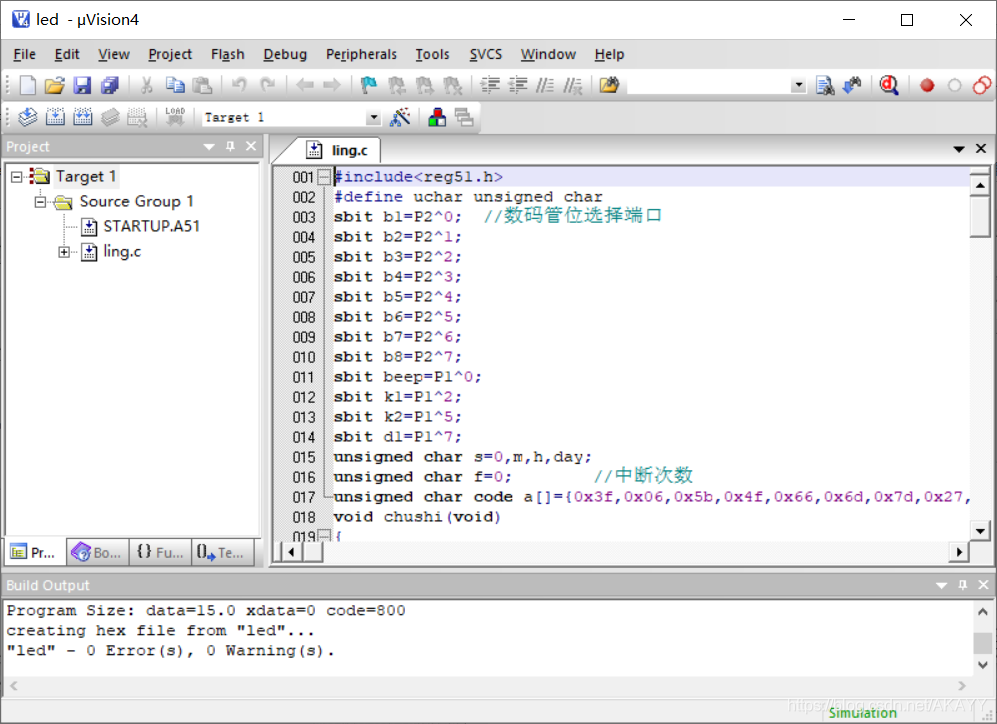Viewport: 997px width, 724px height.
Task: Toggle a bookmark with the flag icon
Action: 369,85
